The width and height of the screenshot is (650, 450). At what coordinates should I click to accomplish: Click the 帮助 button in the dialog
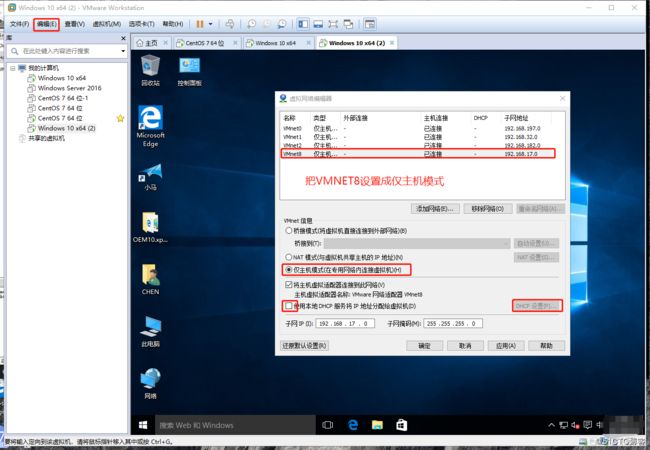click(x=546, y=346)
